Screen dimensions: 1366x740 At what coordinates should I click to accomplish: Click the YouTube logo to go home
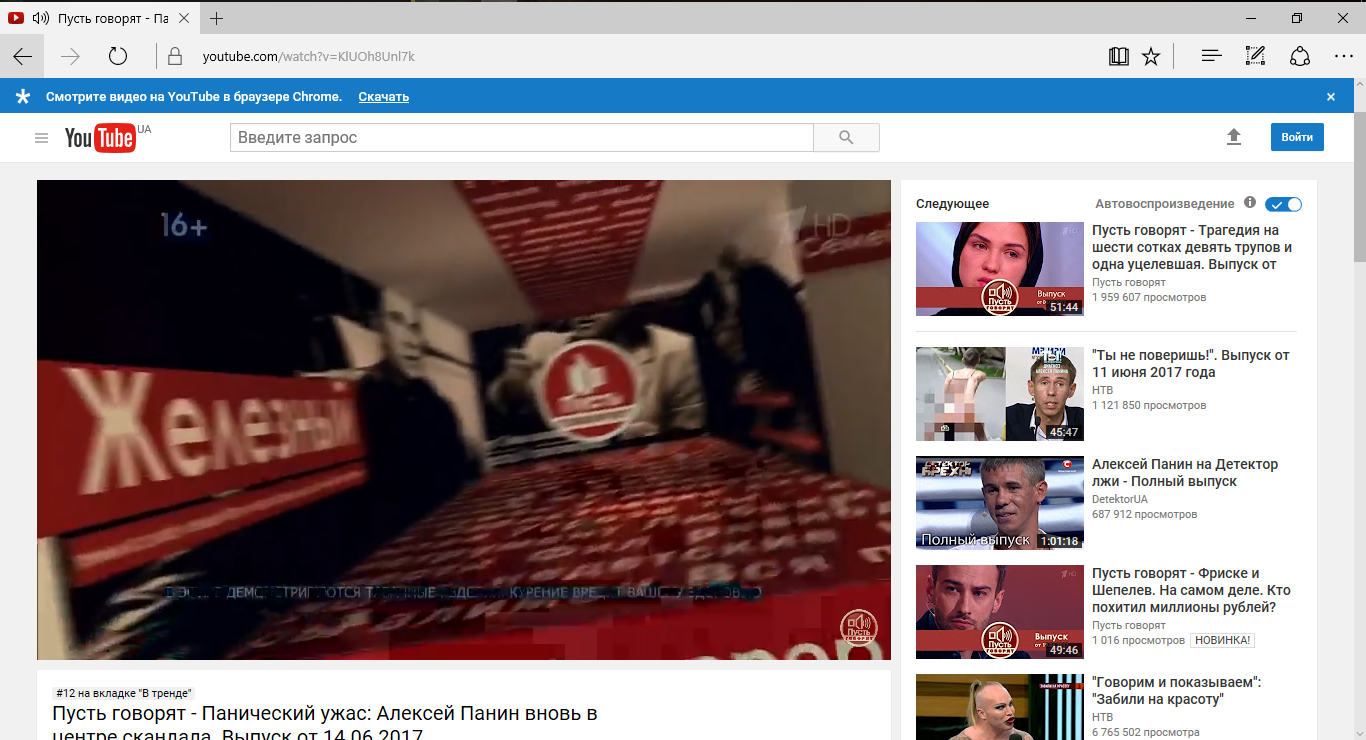pyautogui.click(x=100, y=137)
